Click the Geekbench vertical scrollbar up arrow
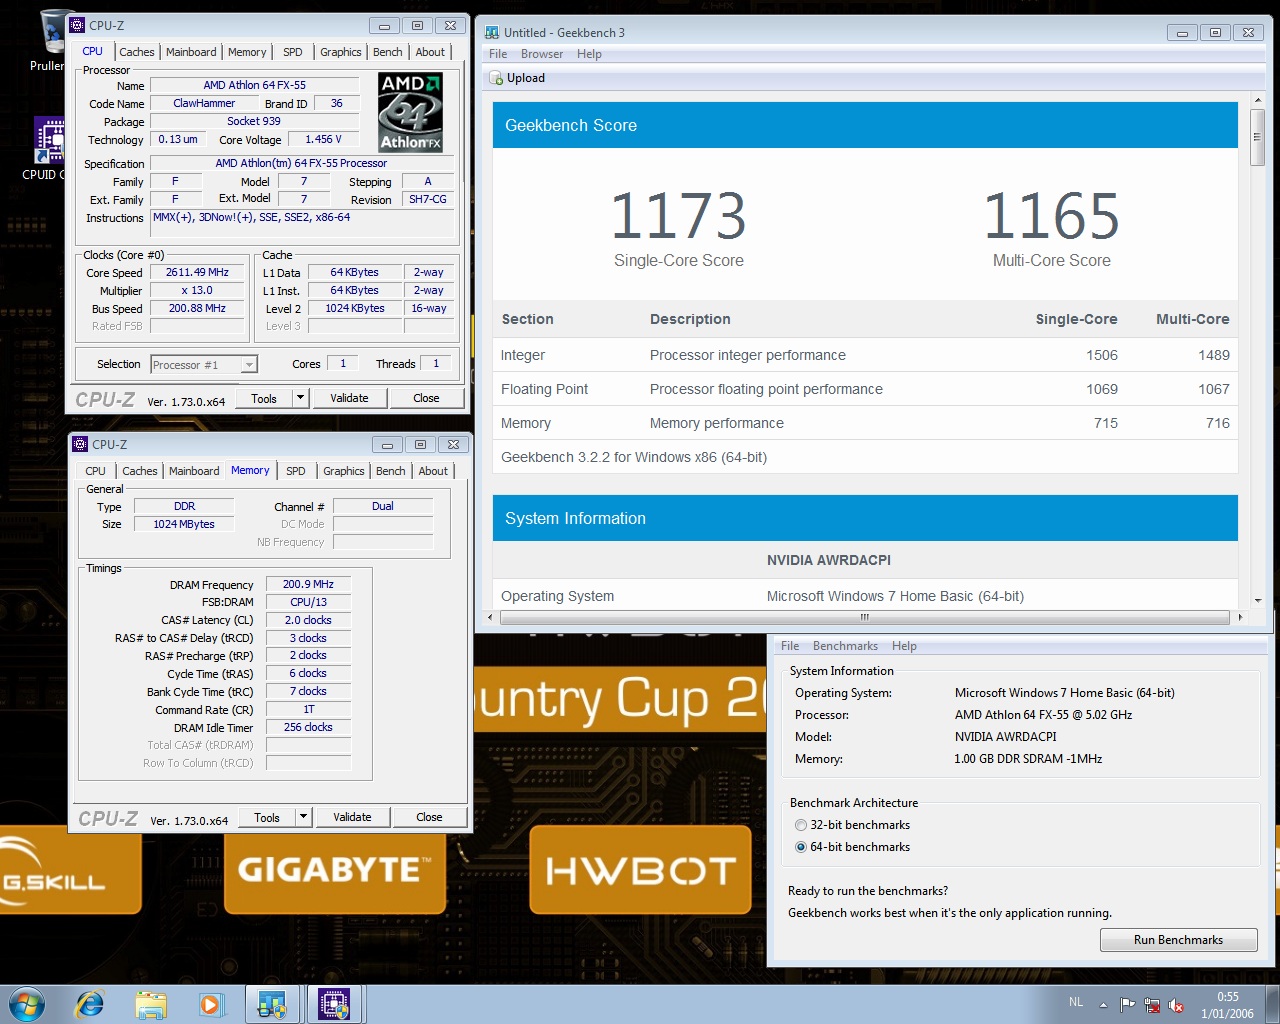 (1258, 101)
